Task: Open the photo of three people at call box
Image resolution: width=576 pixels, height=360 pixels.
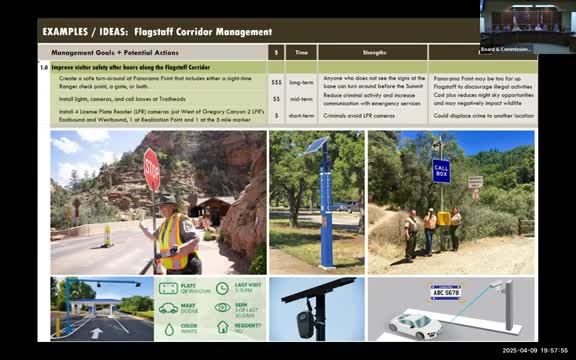Action: tap(451, 202)
